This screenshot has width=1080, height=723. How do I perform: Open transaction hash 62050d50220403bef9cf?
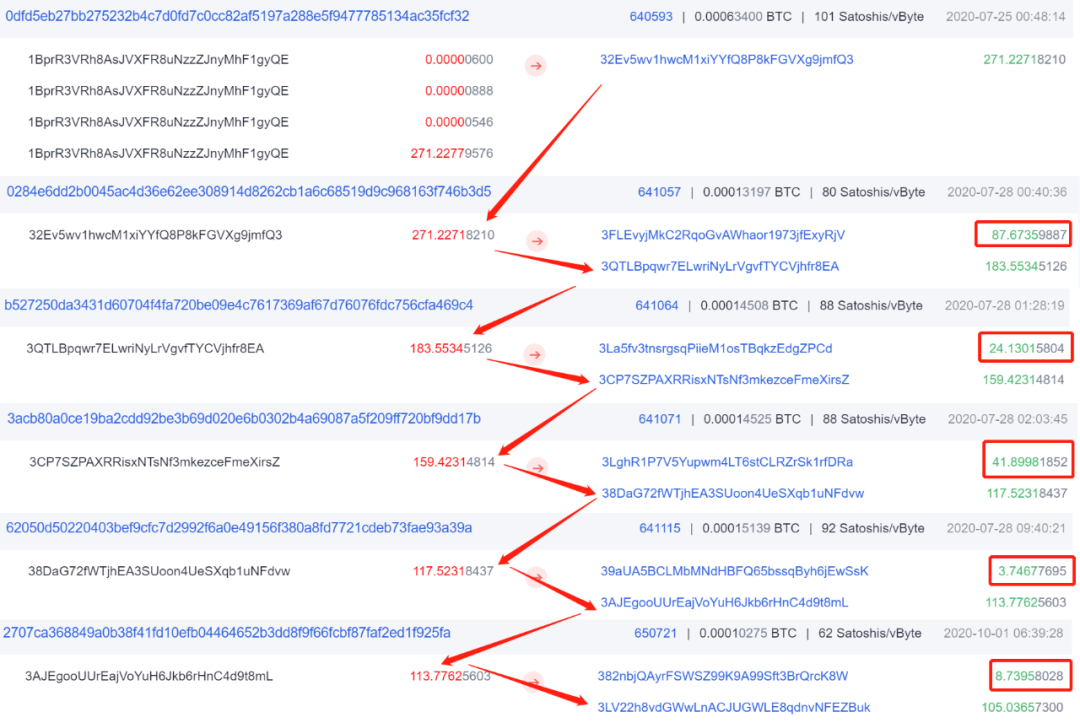[x=239, y=528]
